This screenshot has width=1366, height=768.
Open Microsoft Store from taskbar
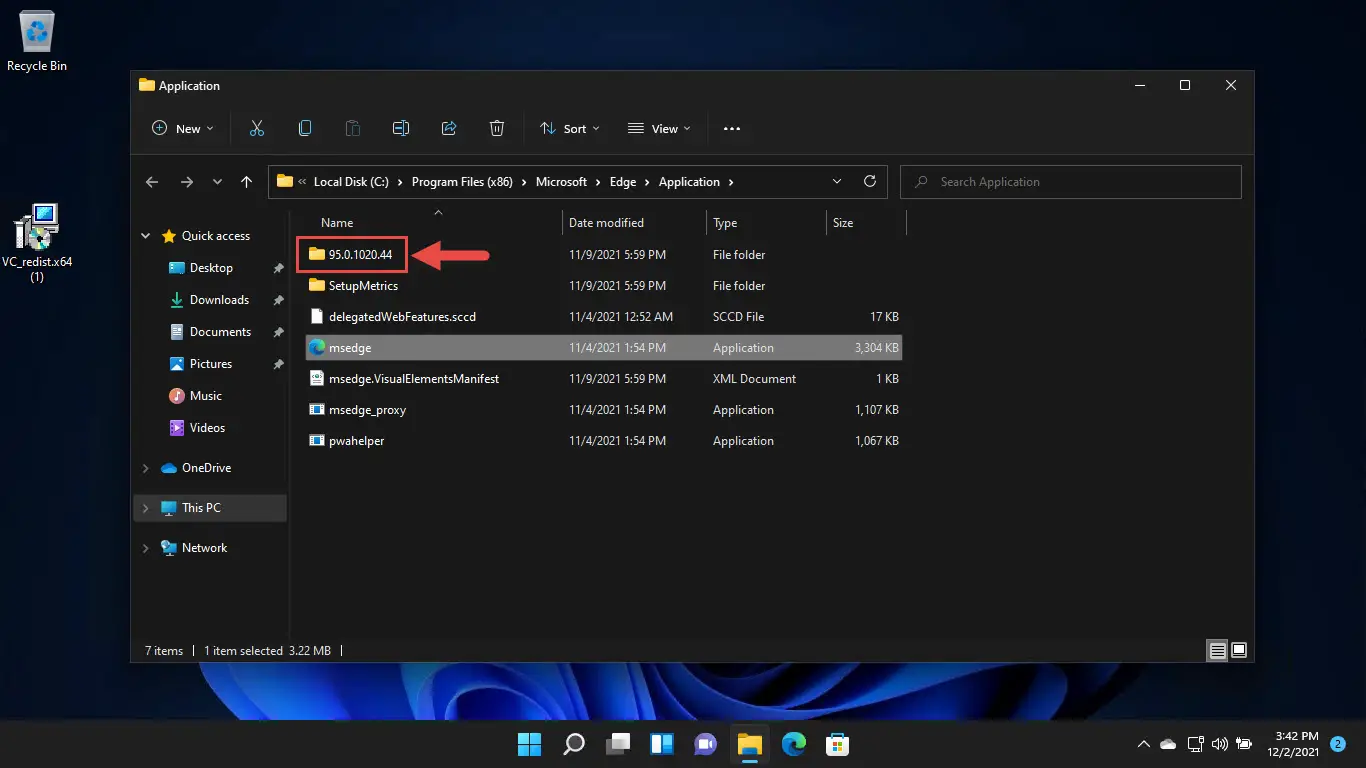coord(837,744)
